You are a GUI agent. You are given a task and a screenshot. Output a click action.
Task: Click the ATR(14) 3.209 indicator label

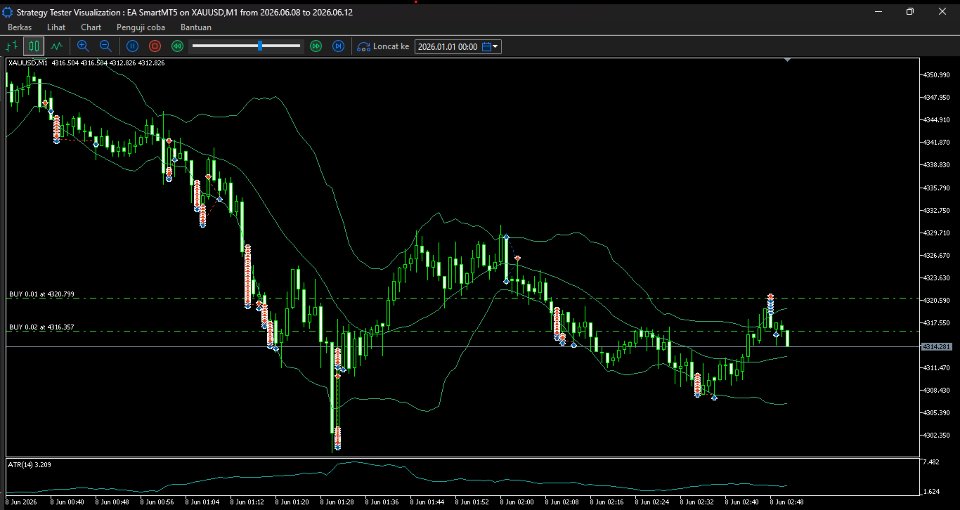tap(29, 465)
